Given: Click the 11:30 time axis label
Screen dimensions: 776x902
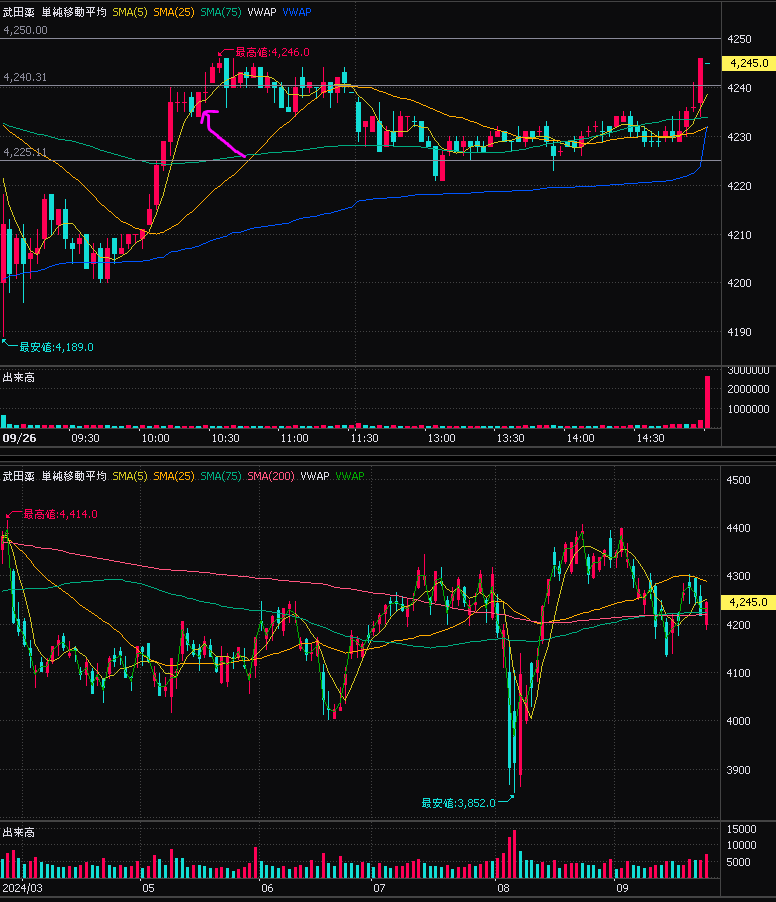Looking at the screenshot, I should pos(365,438).
